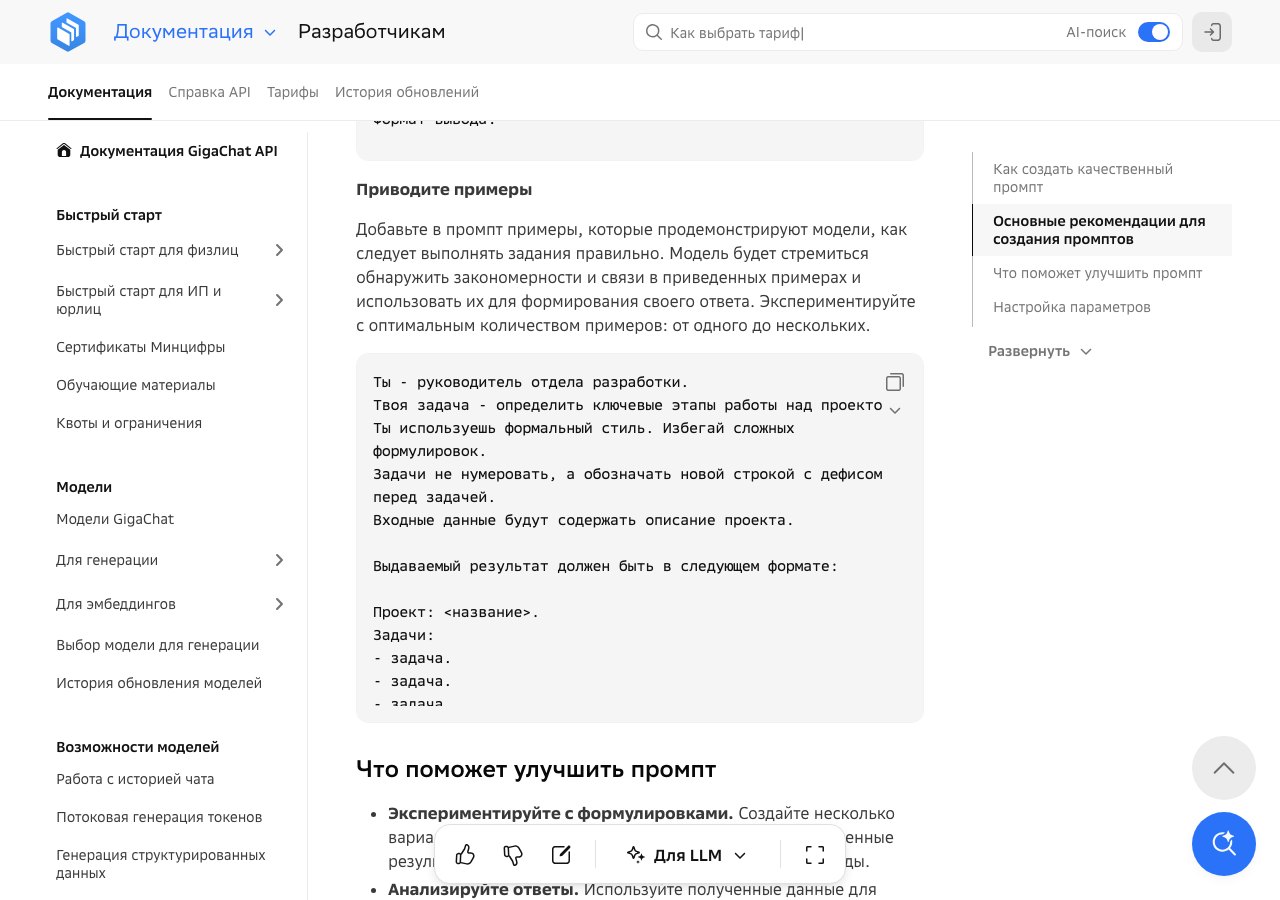Expand Быстрый старт для ИП и юрлиц
The image size is (1280, 900).
point(280,300)
